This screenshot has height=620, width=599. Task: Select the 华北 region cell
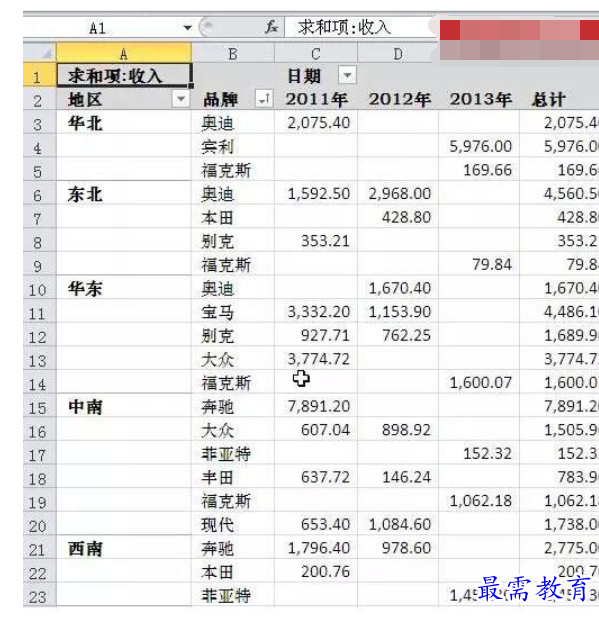click(124, 123)
